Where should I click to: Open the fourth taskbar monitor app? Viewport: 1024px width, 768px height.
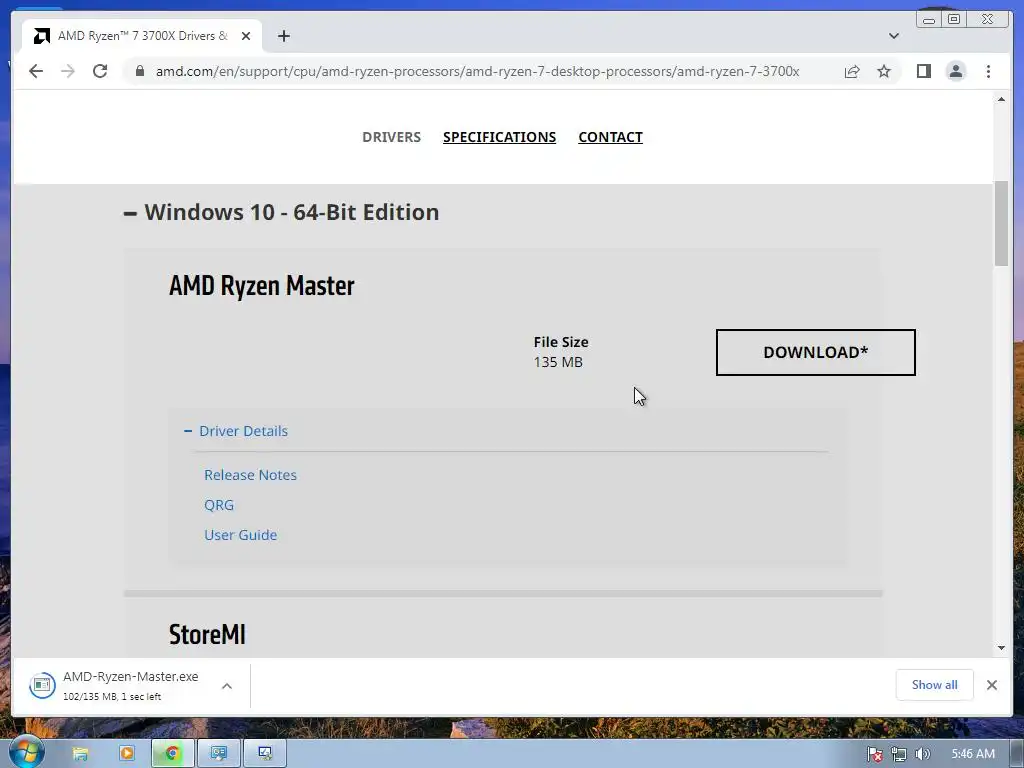pyautogui.click(x=219, y=754)
